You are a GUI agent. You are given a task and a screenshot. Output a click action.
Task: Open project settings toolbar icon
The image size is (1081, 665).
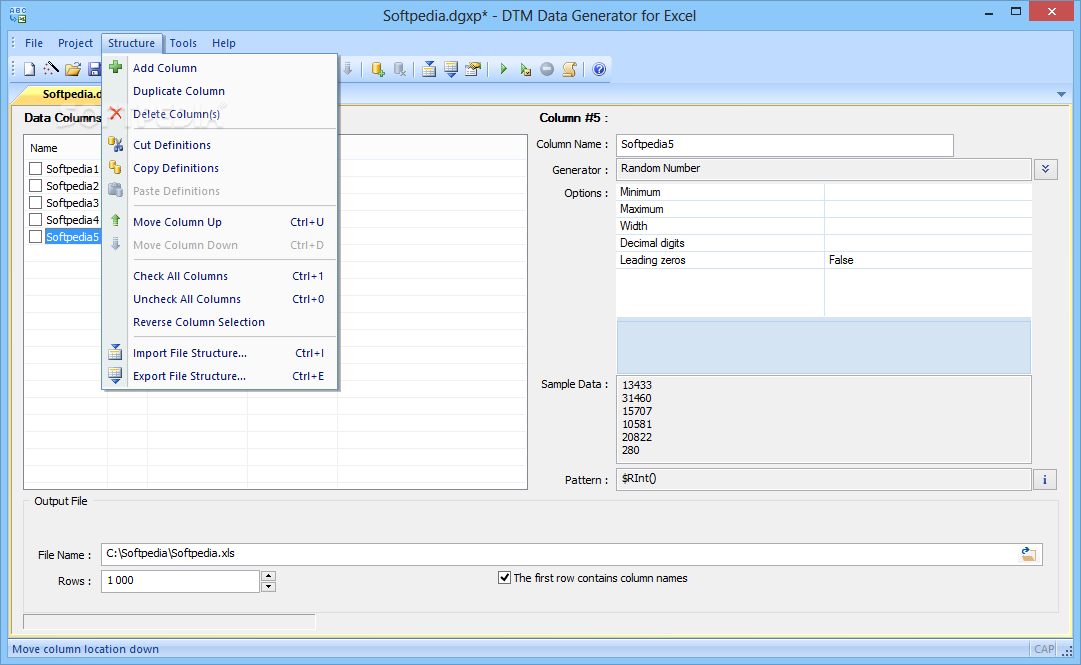(473, 69)
